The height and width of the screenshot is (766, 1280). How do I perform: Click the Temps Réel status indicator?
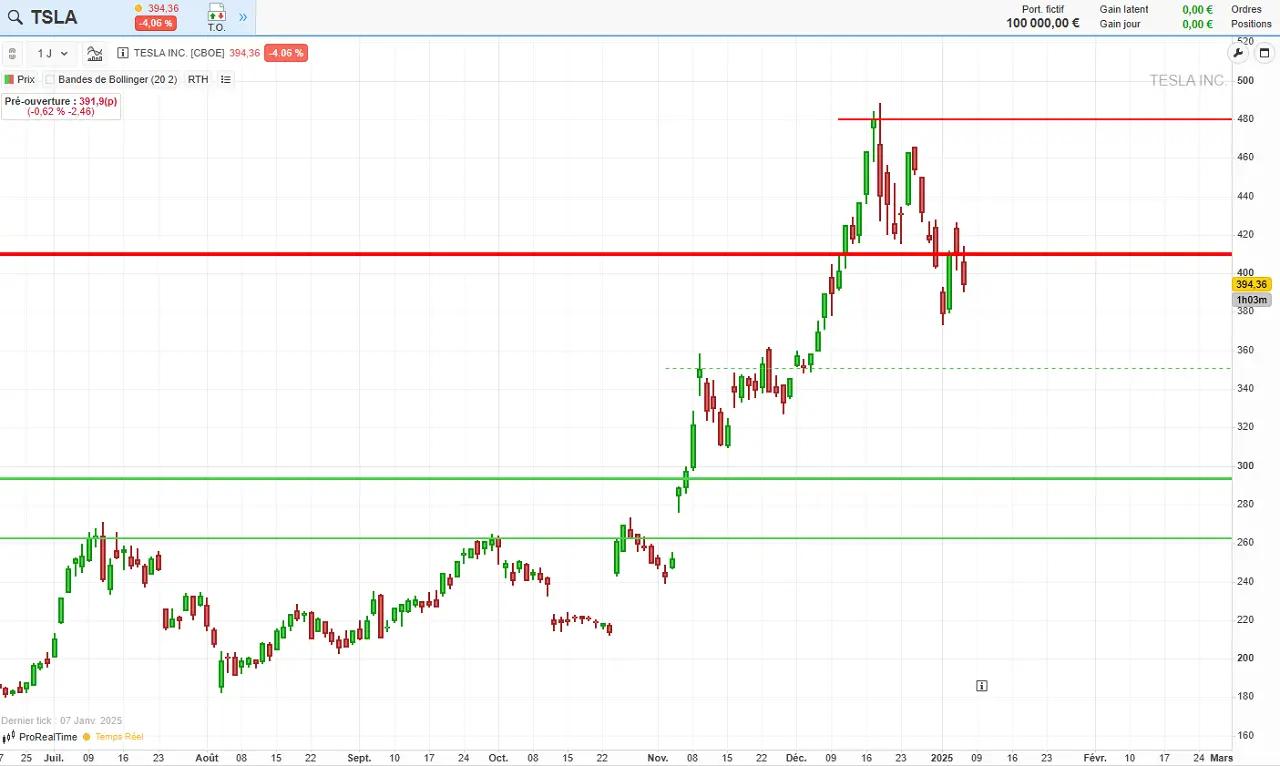point(114,737)
